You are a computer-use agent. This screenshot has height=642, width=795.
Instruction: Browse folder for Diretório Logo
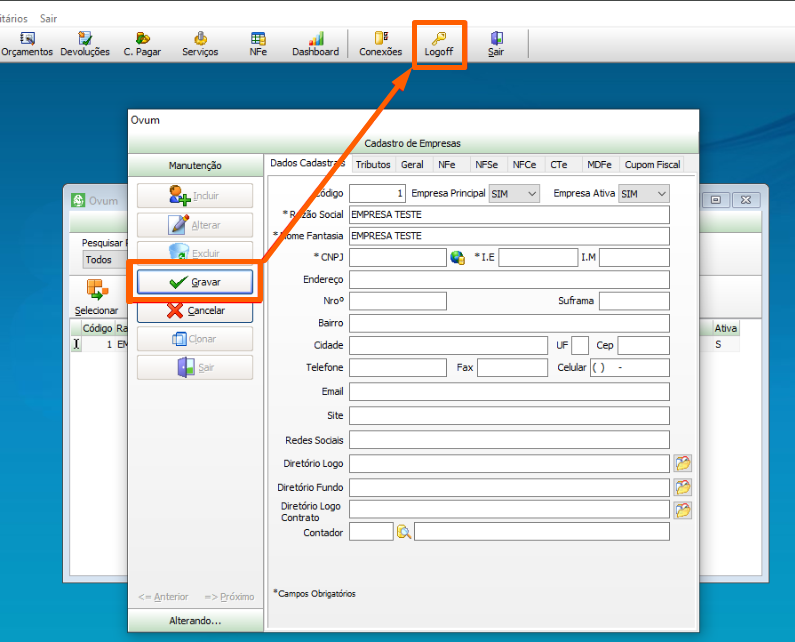[683, 464]
